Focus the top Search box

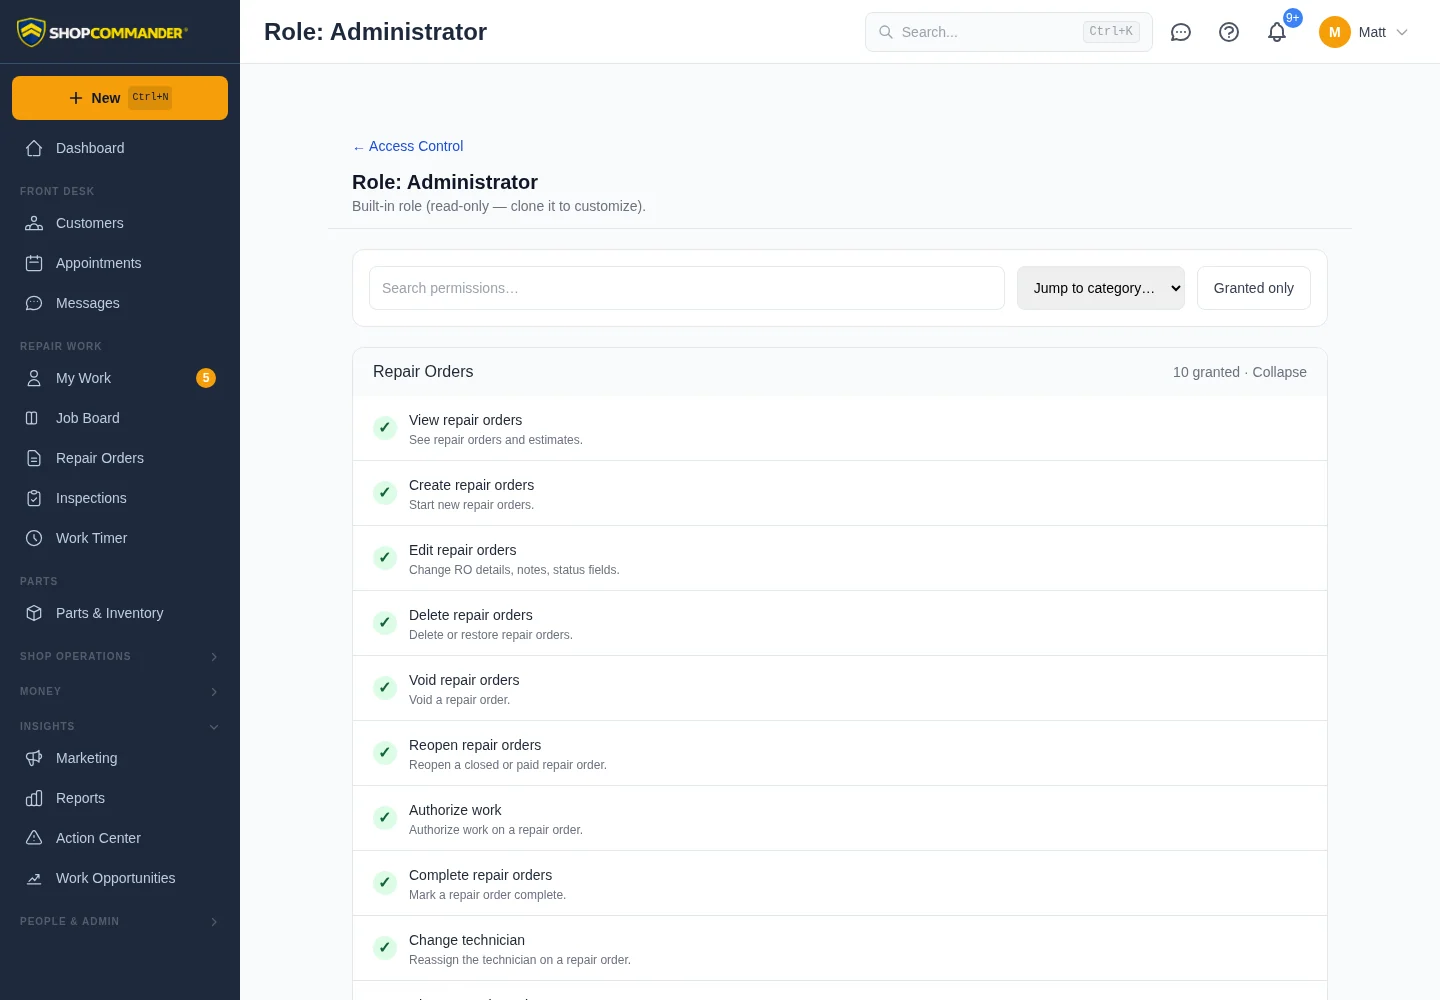click(1009, 32)
